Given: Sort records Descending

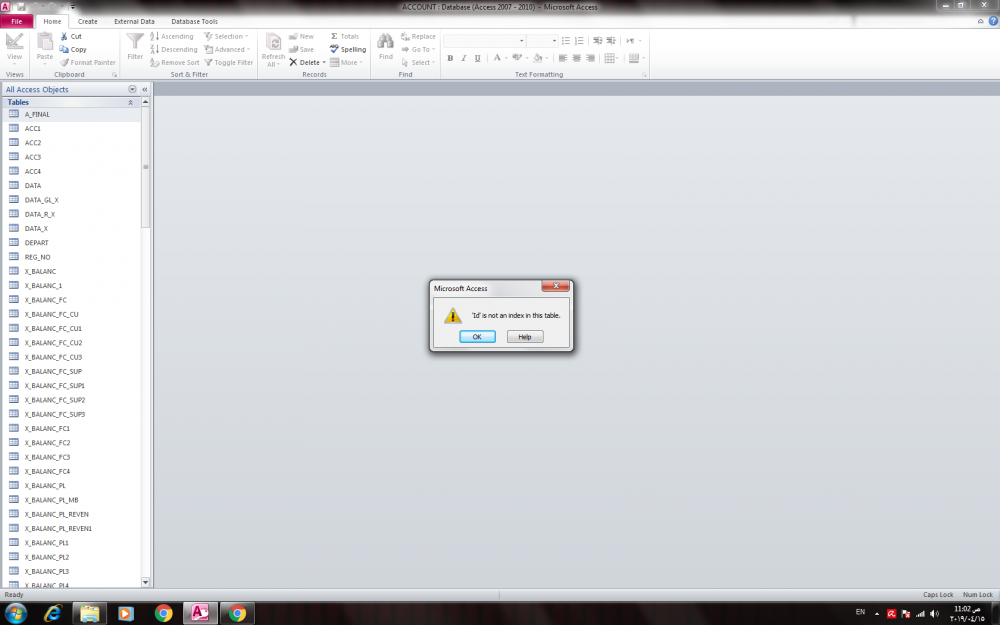Looking at the screenshot, I should [x=173, y=49].
